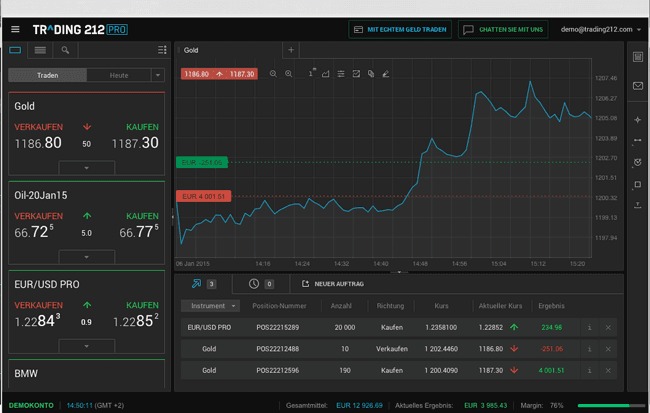The width and height of the screenshot is (650, 413).
Task: Buy Oil-20Jan15 at 66.775
Action: [139, 225]
